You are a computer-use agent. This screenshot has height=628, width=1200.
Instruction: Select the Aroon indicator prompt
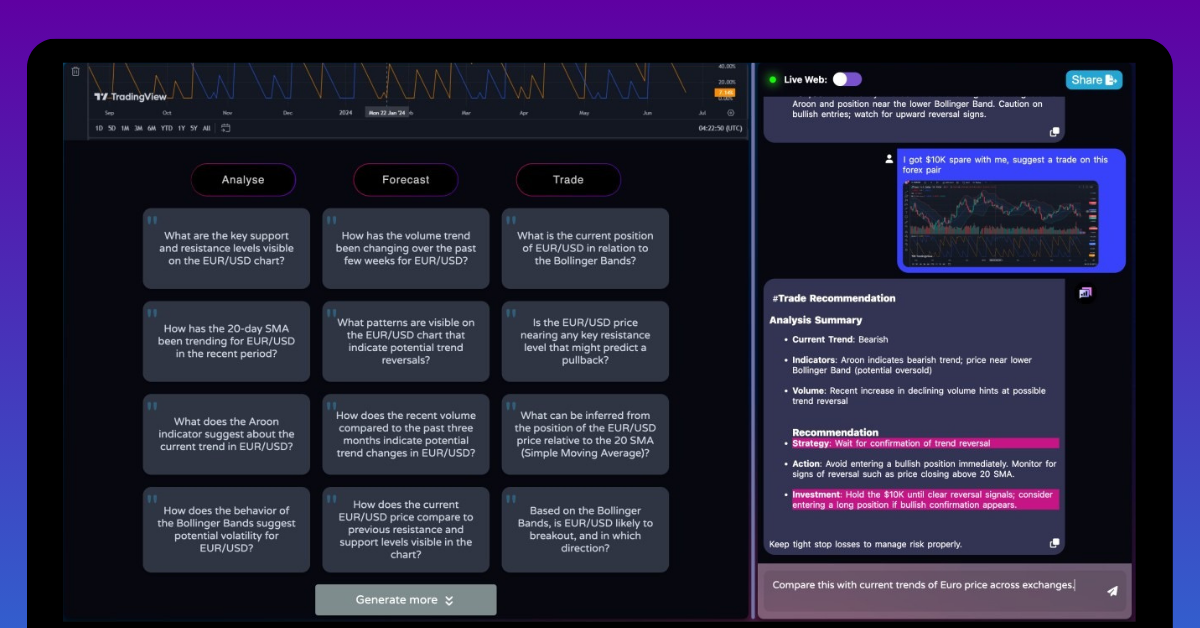pyautogui.click(x=226, y=434)
